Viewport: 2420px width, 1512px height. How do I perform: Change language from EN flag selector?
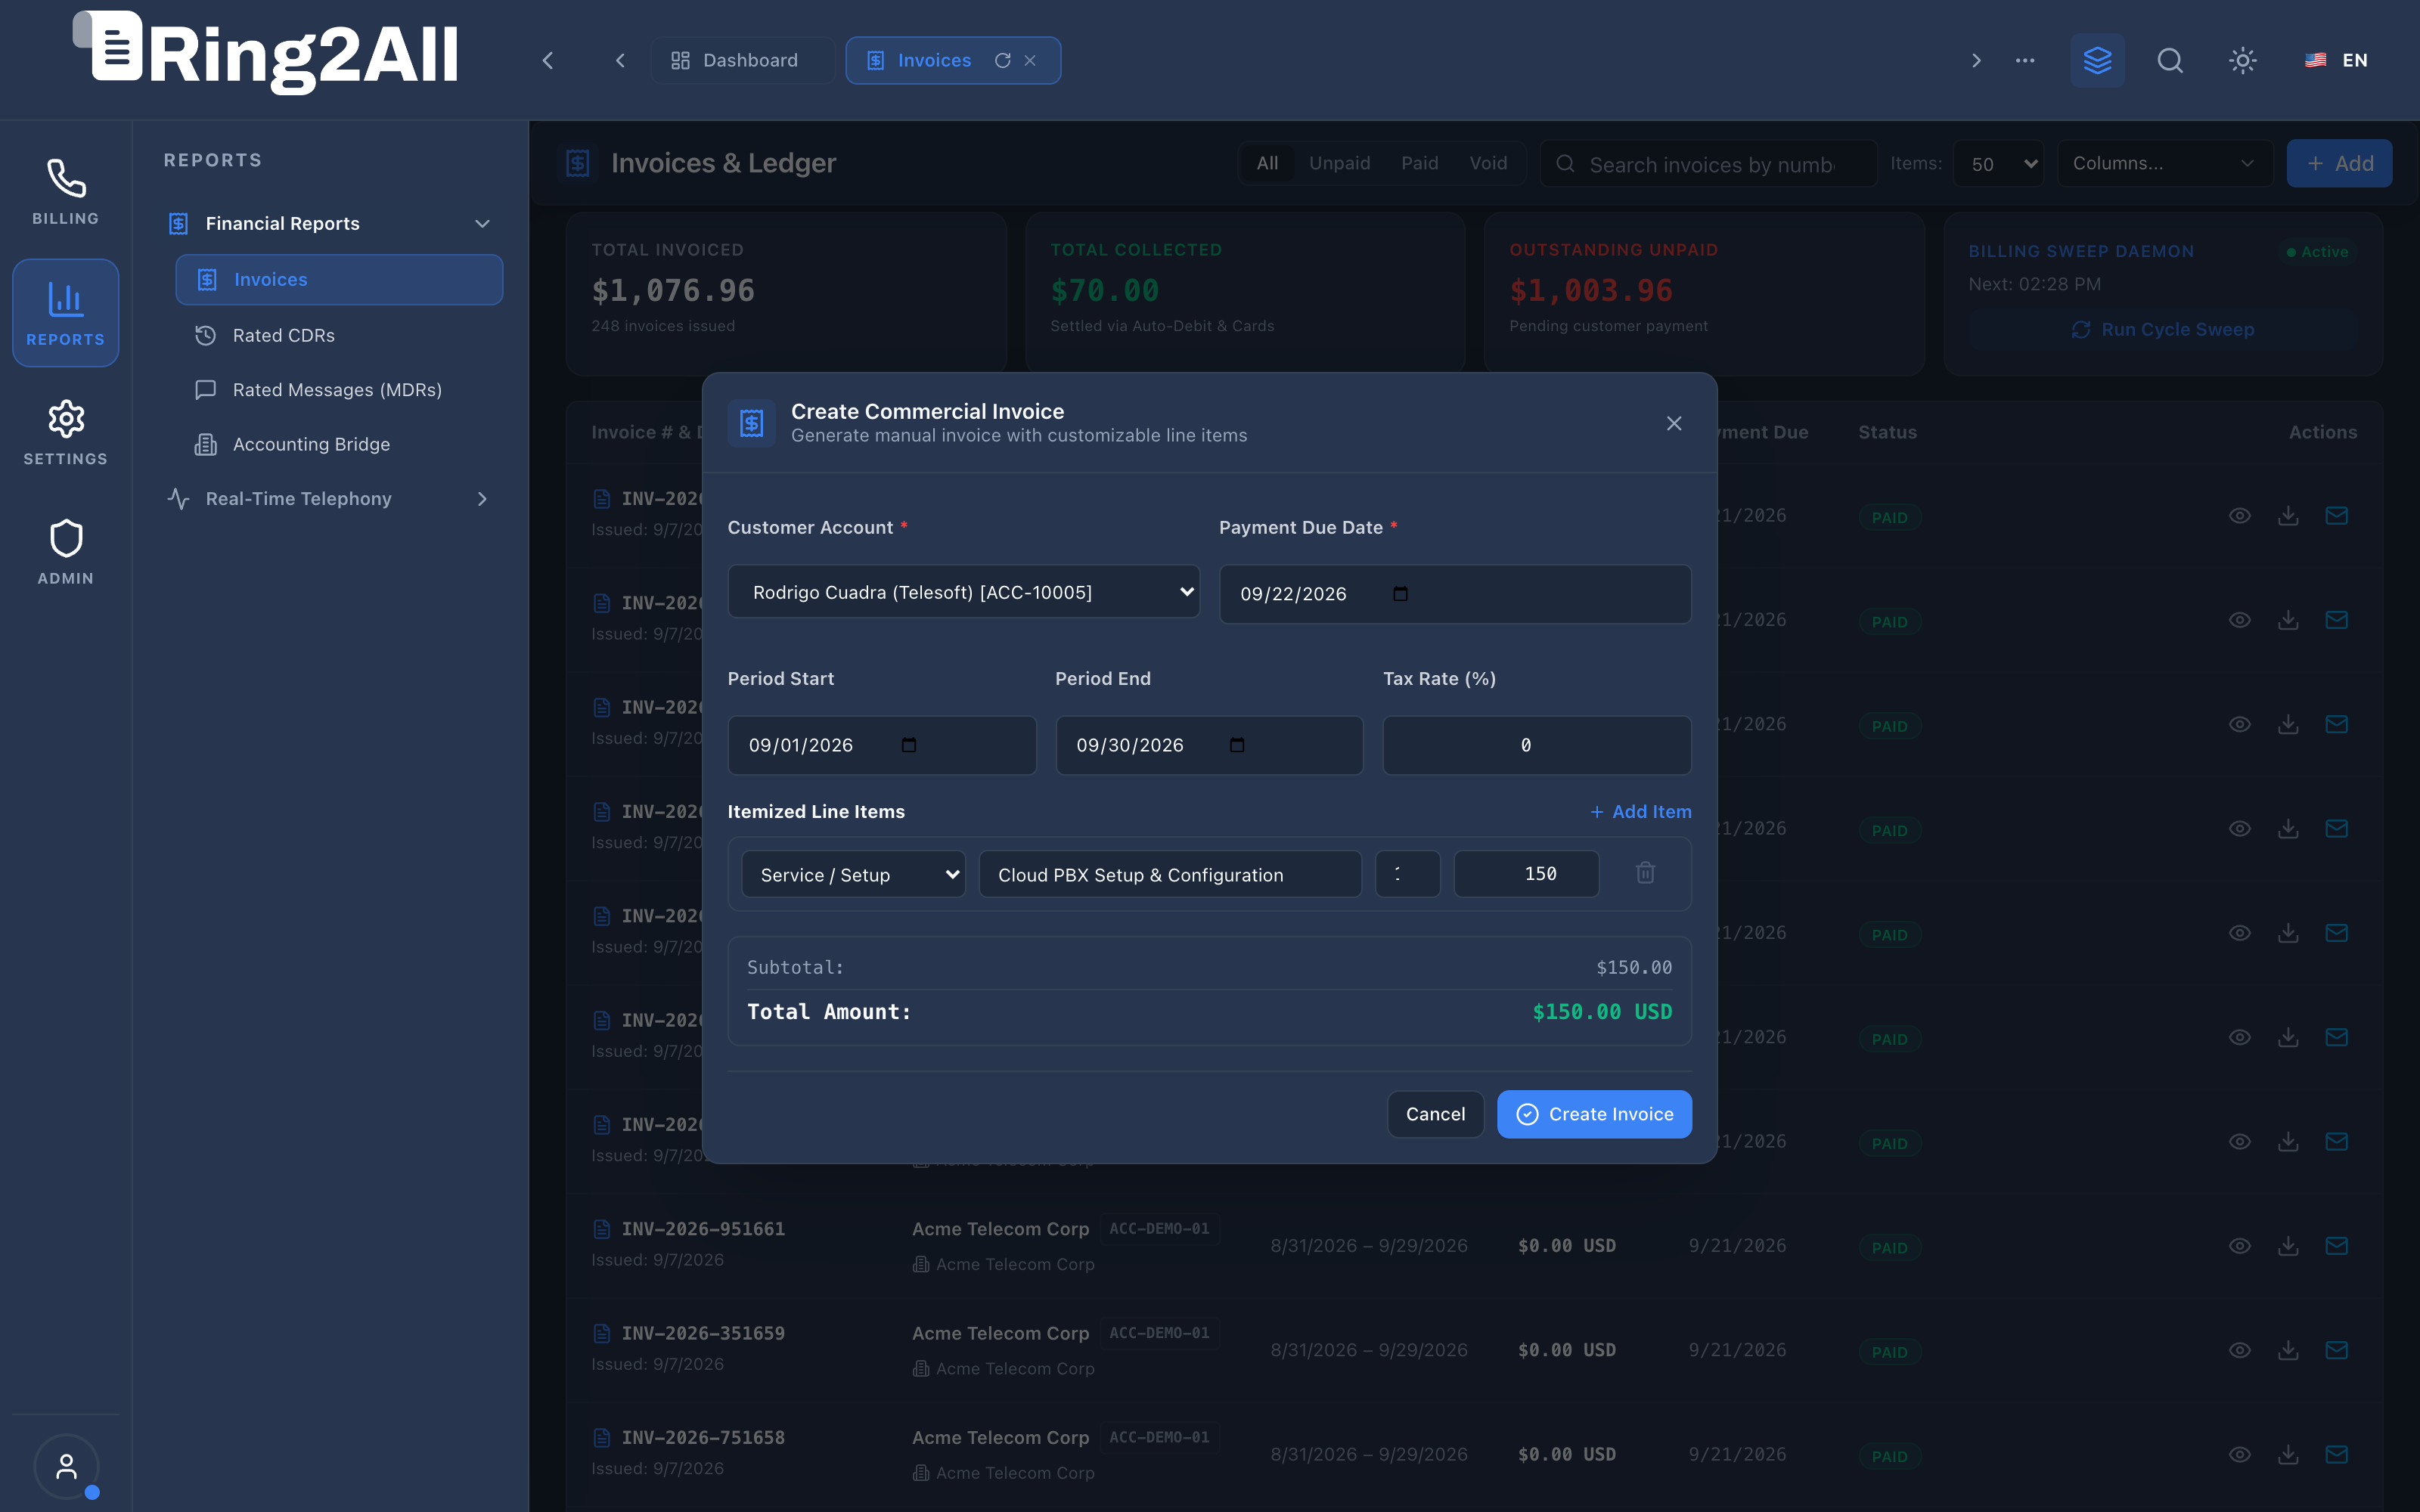coord(2336,60)
